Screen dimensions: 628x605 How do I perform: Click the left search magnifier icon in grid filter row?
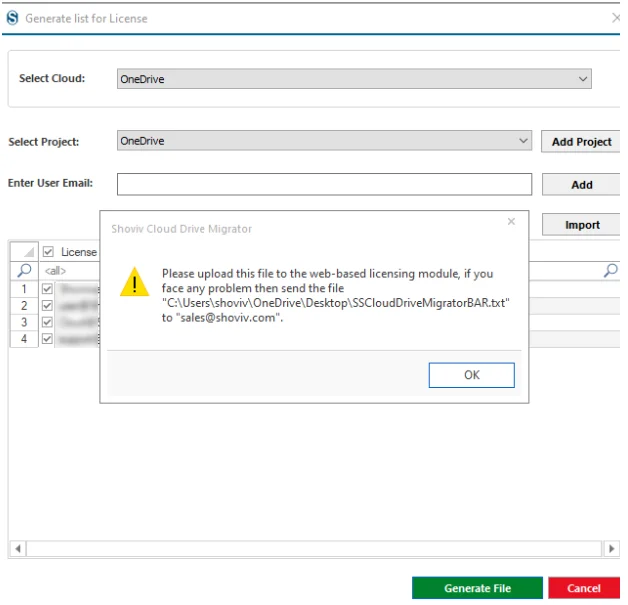coord(24,271)
